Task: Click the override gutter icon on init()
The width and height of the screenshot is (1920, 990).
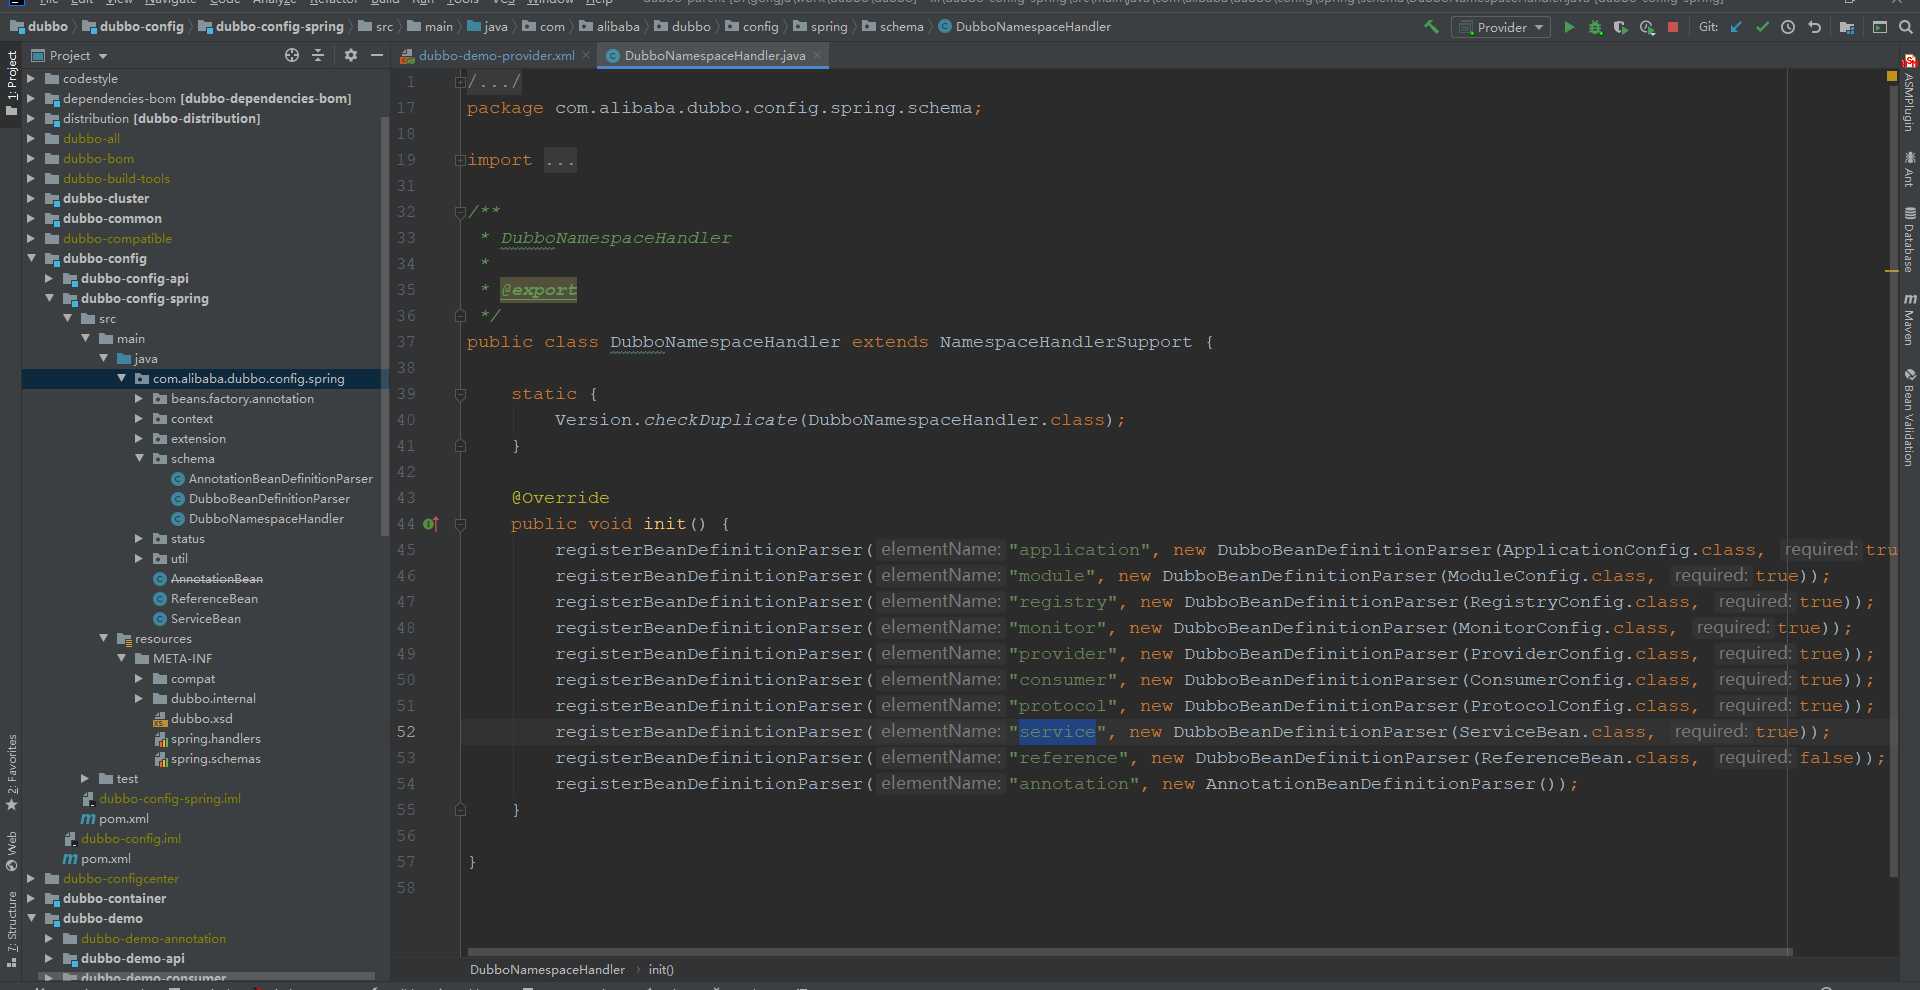Action: (x=430, y=524)
